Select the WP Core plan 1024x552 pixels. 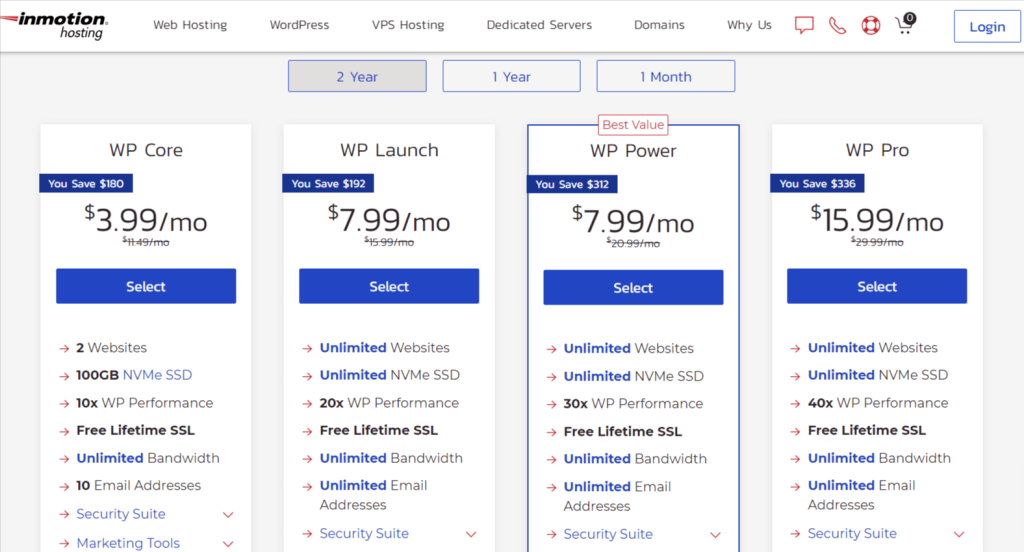tap(146, 286)
